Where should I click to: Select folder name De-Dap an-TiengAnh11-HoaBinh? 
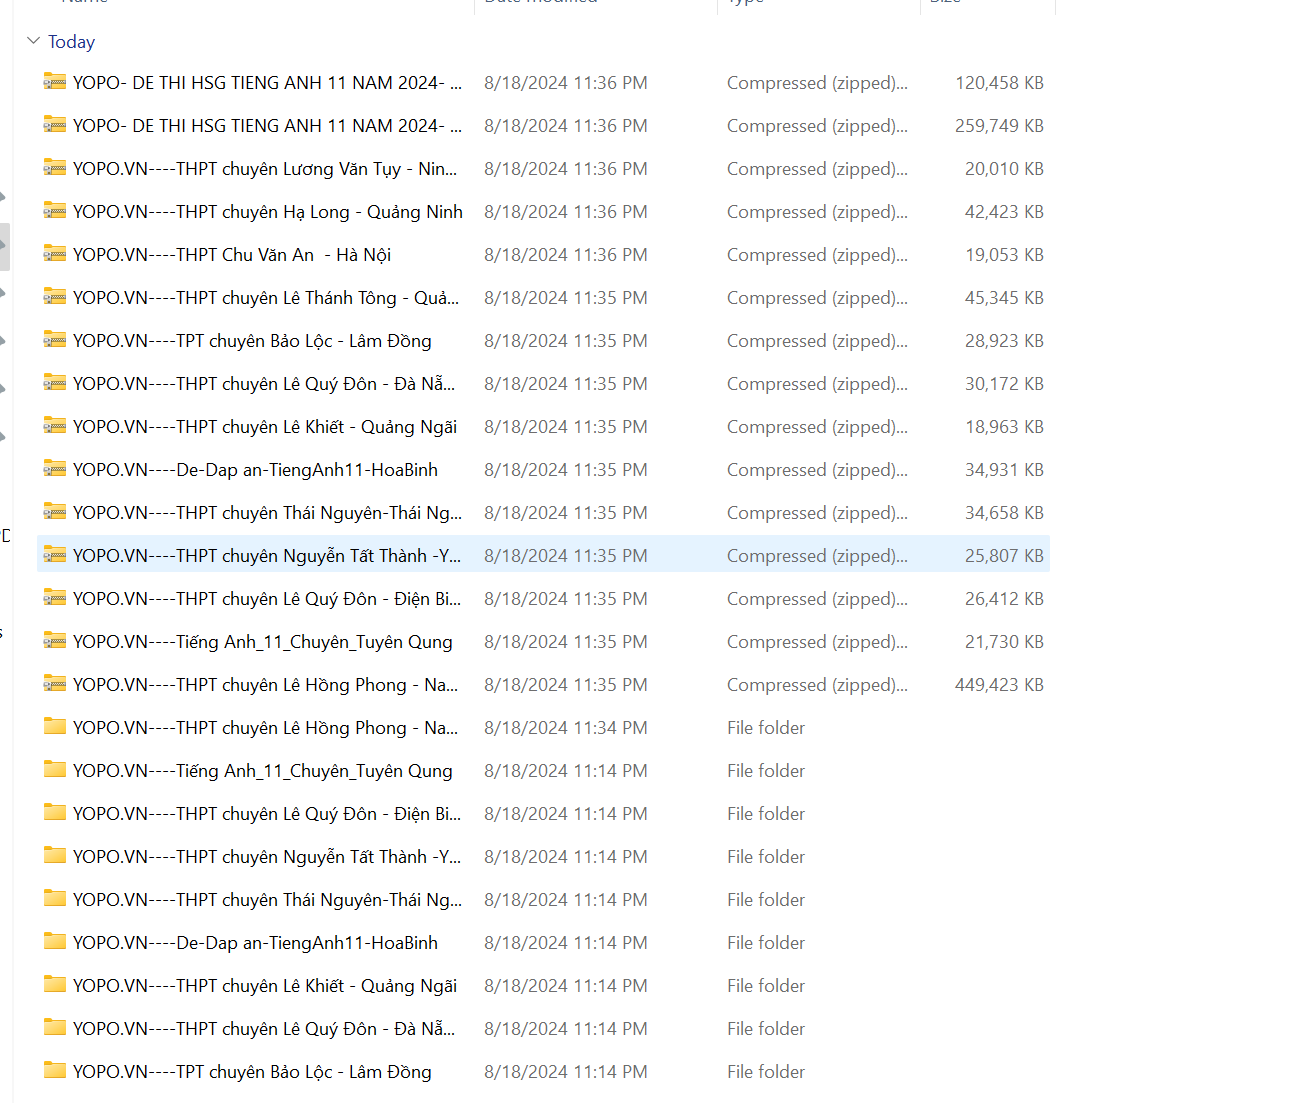[x=255, y=943]
